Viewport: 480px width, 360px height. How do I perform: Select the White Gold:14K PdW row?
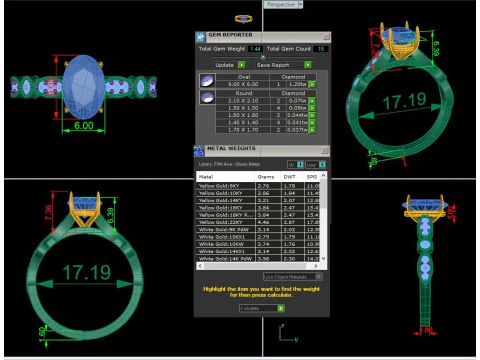click(x=258, y=259)
